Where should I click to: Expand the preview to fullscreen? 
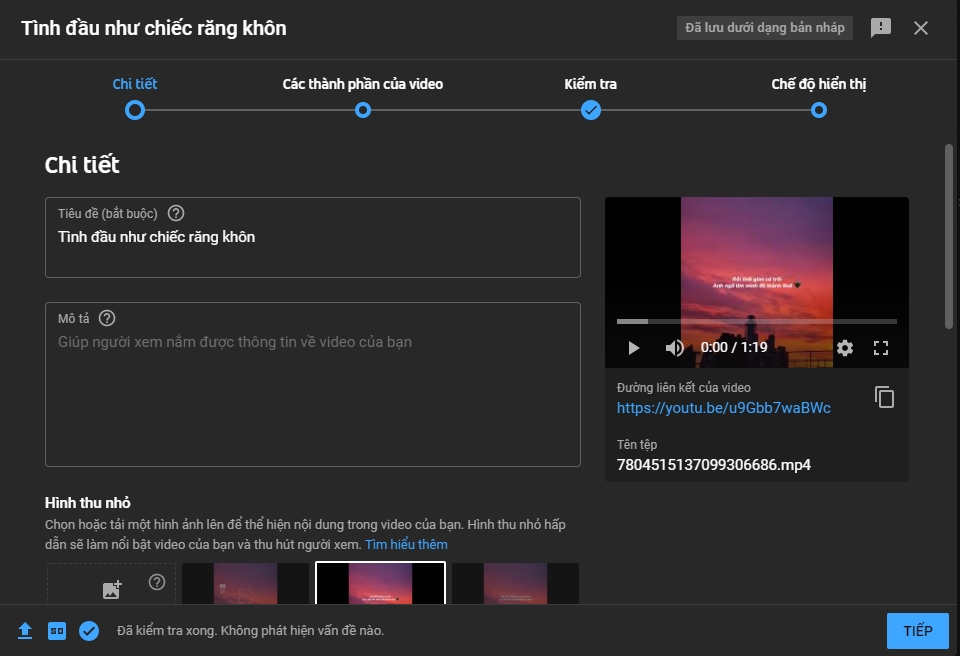[x=882, y=347]
